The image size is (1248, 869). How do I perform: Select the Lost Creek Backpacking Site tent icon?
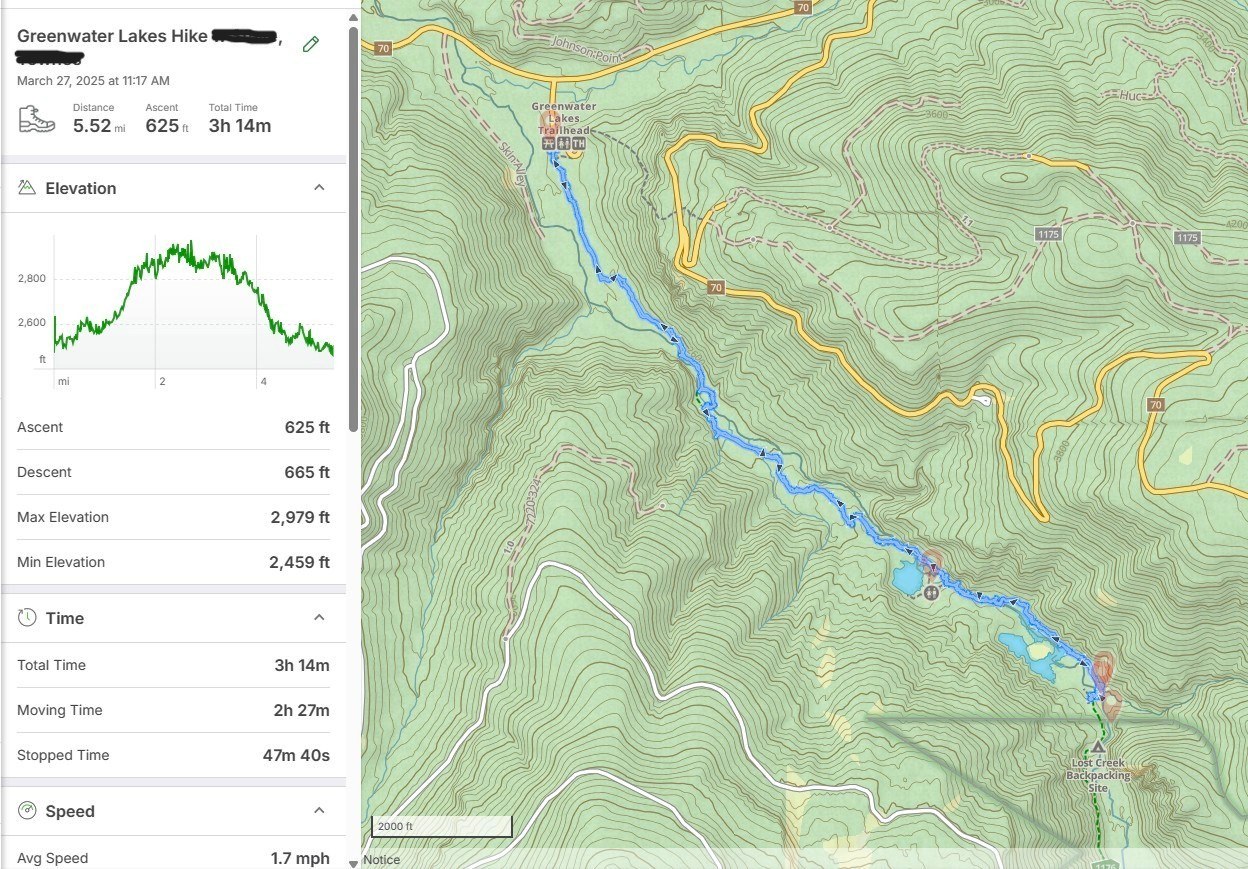point(1098,746)
